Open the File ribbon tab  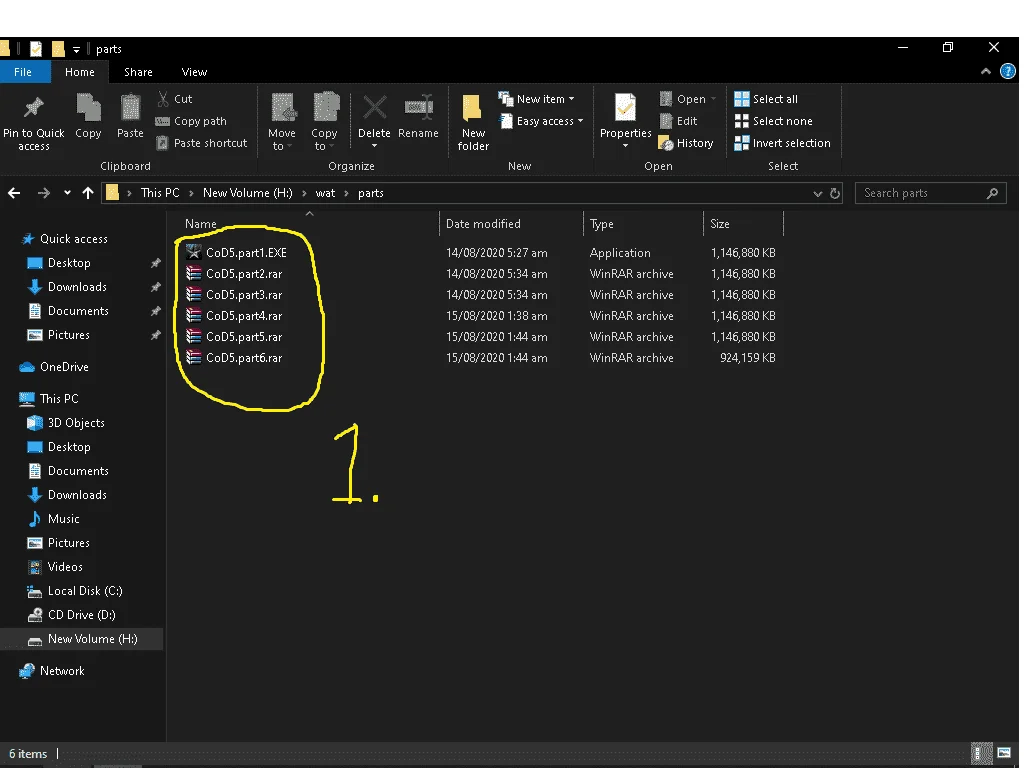pos(23,72)
